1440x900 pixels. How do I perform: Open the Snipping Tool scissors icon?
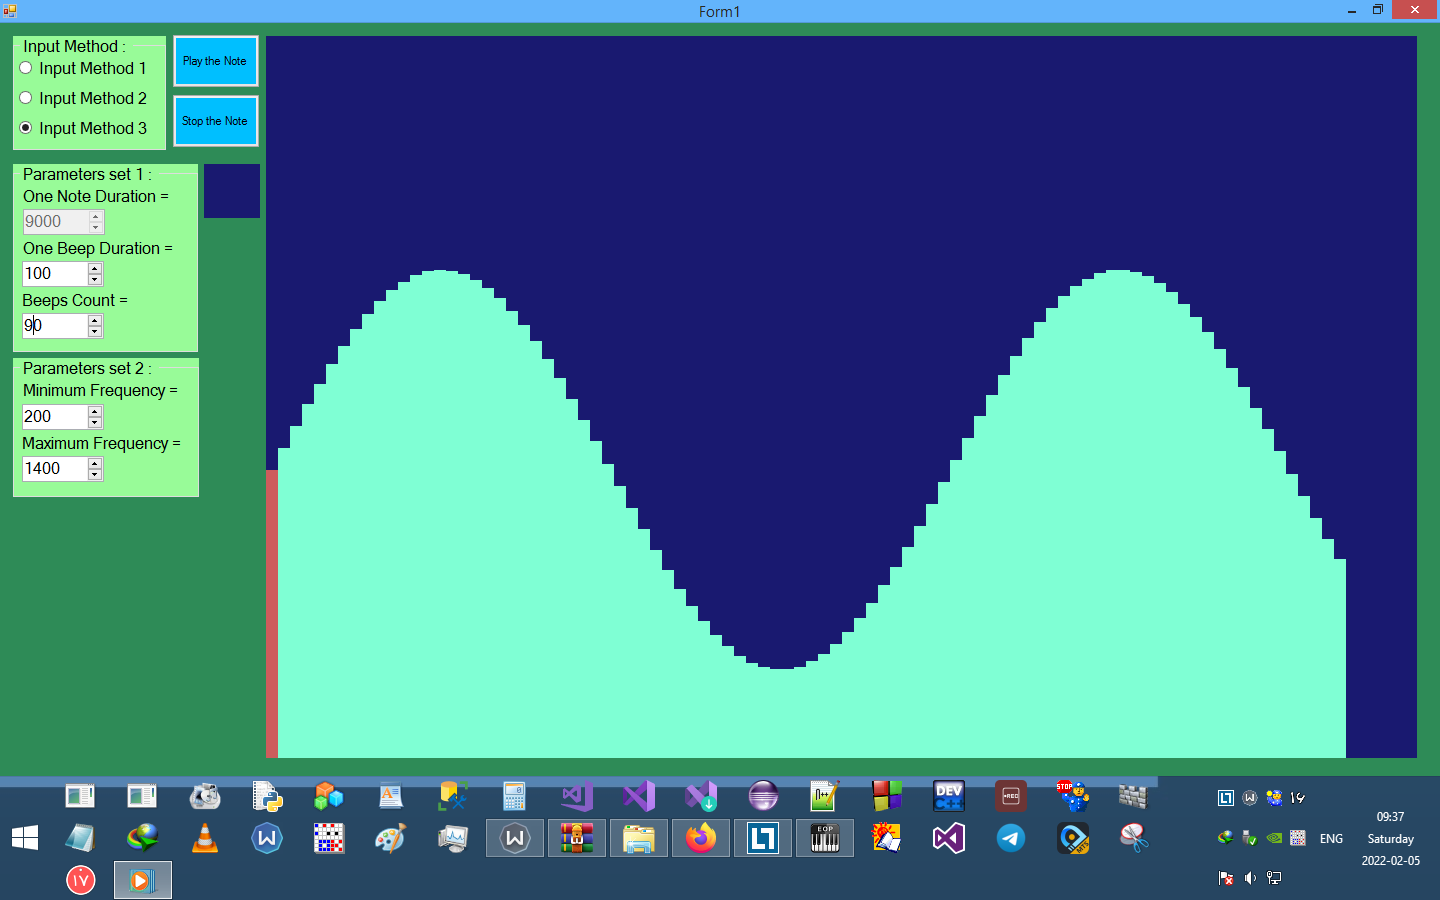pyautogui.click(x=1133, y=838)
